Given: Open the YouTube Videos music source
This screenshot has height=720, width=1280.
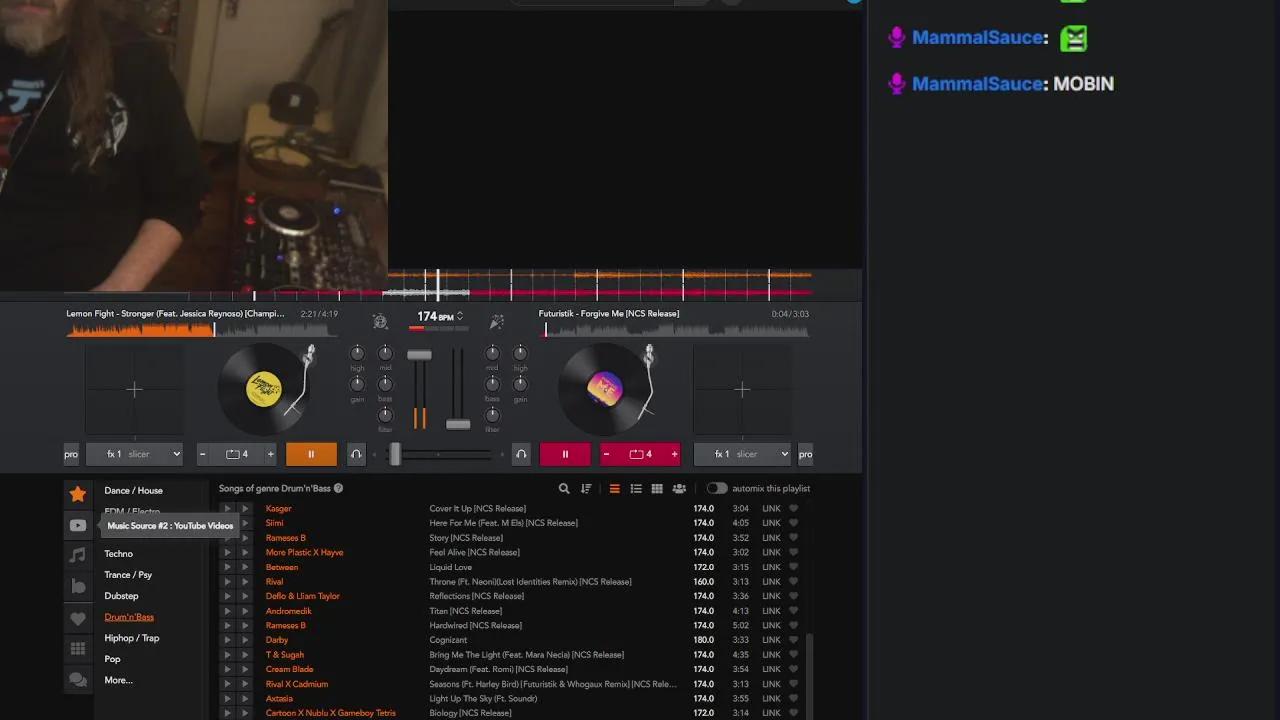Looking at the screenshot, I should point(77,525).
